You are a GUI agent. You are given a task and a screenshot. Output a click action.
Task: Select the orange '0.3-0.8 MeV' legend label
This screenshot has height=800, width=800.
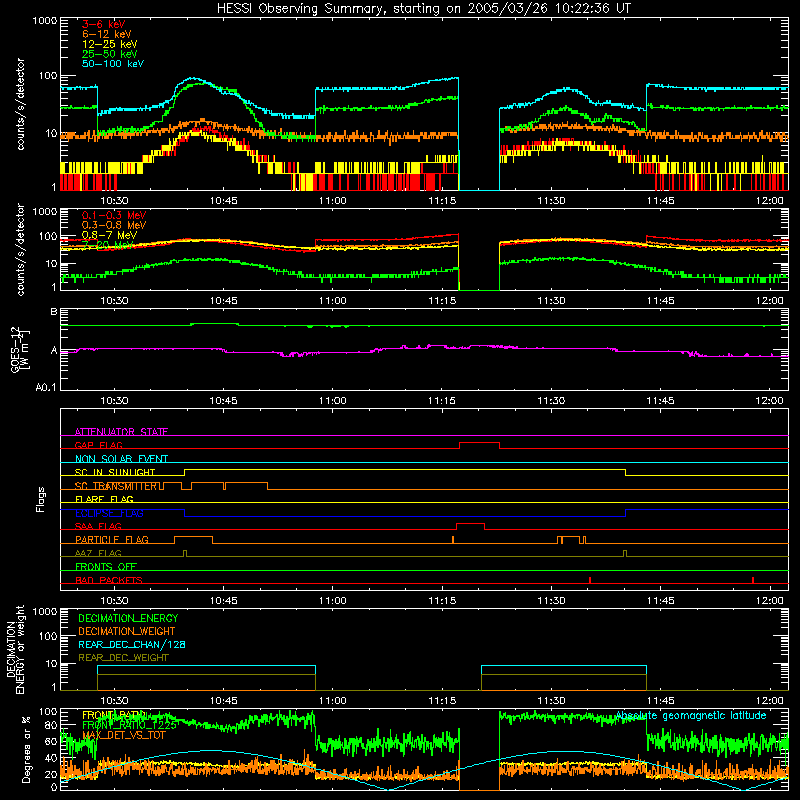coord(114,225)
